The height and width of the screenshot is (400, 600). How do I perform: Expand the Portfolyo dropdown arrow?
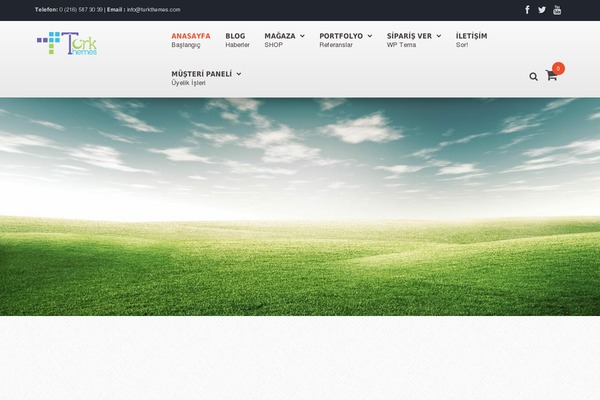(370, 36)
